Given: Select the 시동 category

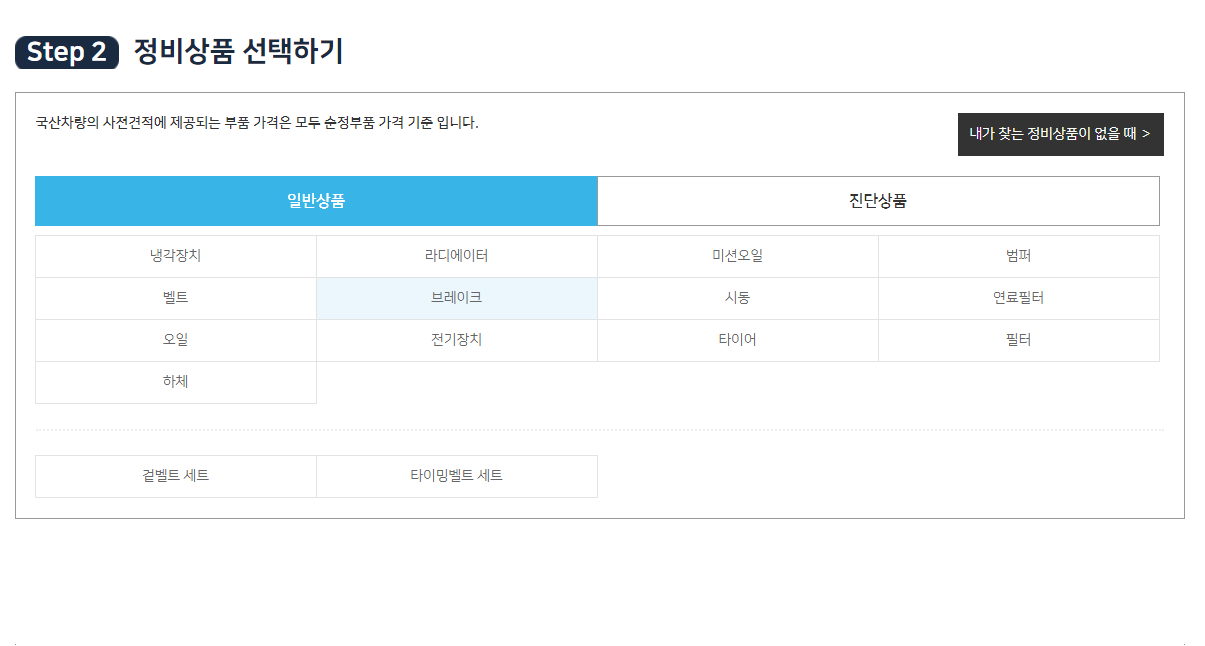Looking at the screenshot, I should 738,298.
